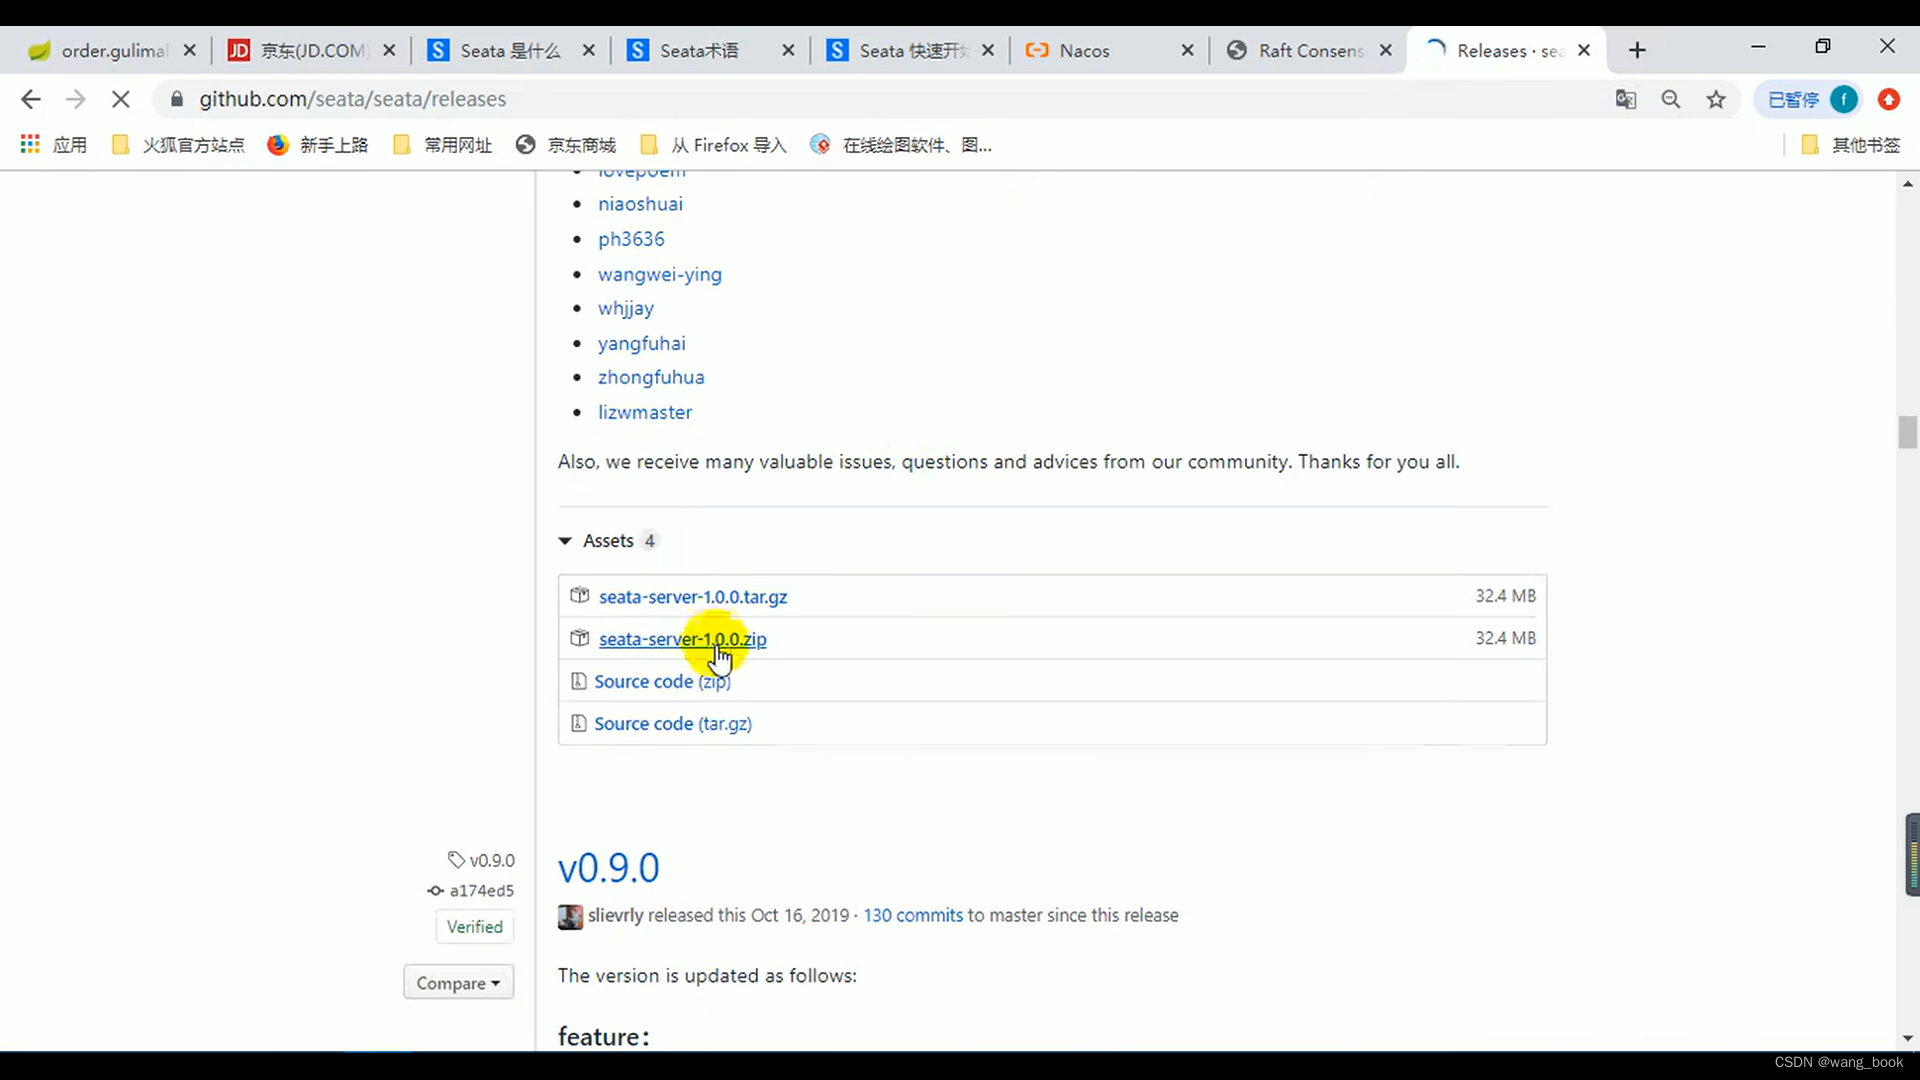
Task: Click the forward navigation arrow
Action: click(75, 99)
